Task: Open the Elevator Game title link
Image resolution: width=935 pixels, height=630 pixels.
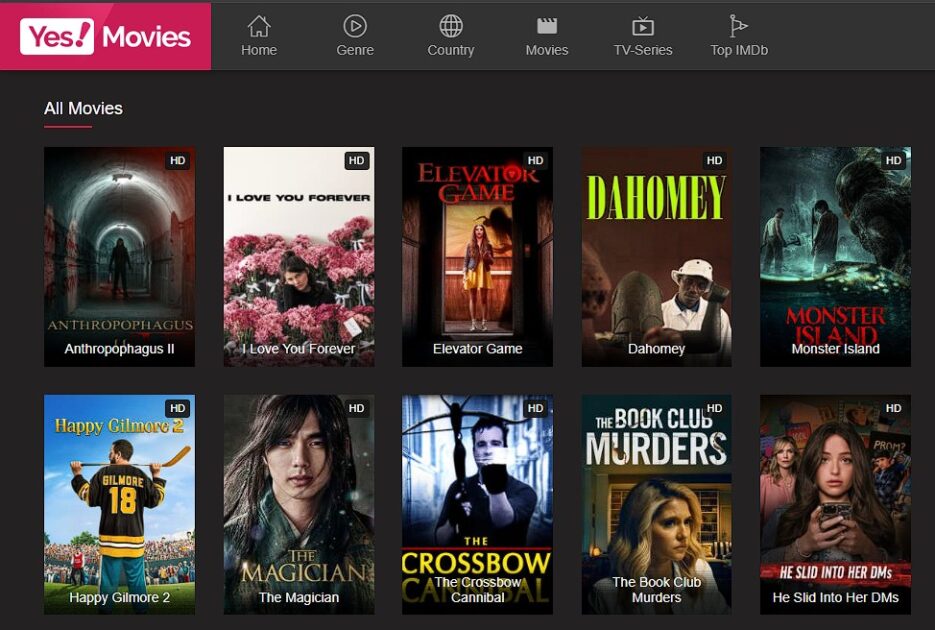Action: [478, 349]
